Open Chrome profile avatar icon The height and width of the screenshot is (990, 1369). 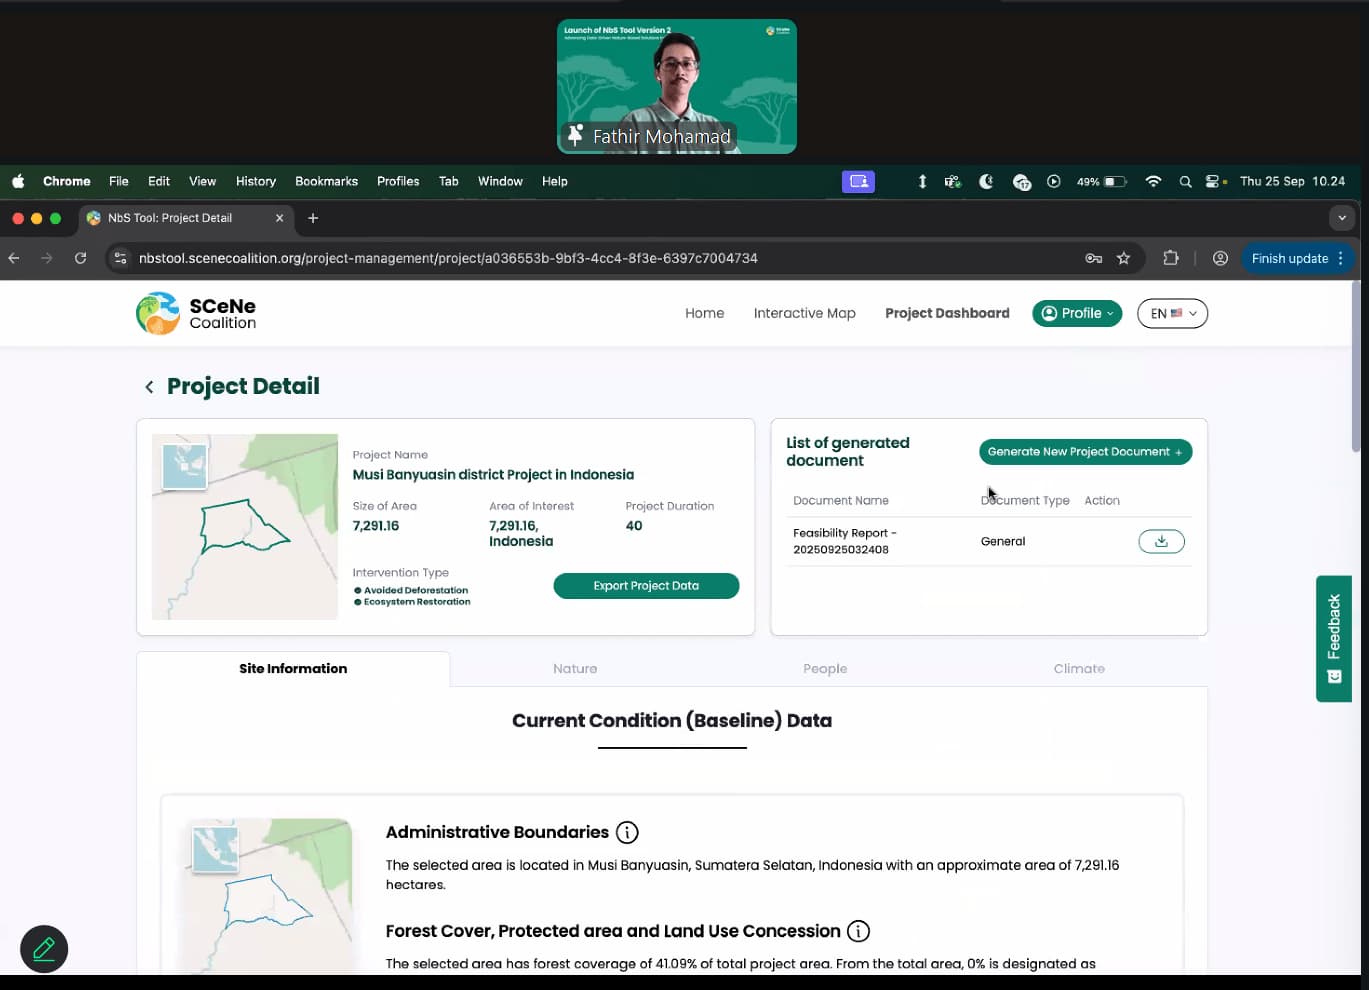[1220, 258]
